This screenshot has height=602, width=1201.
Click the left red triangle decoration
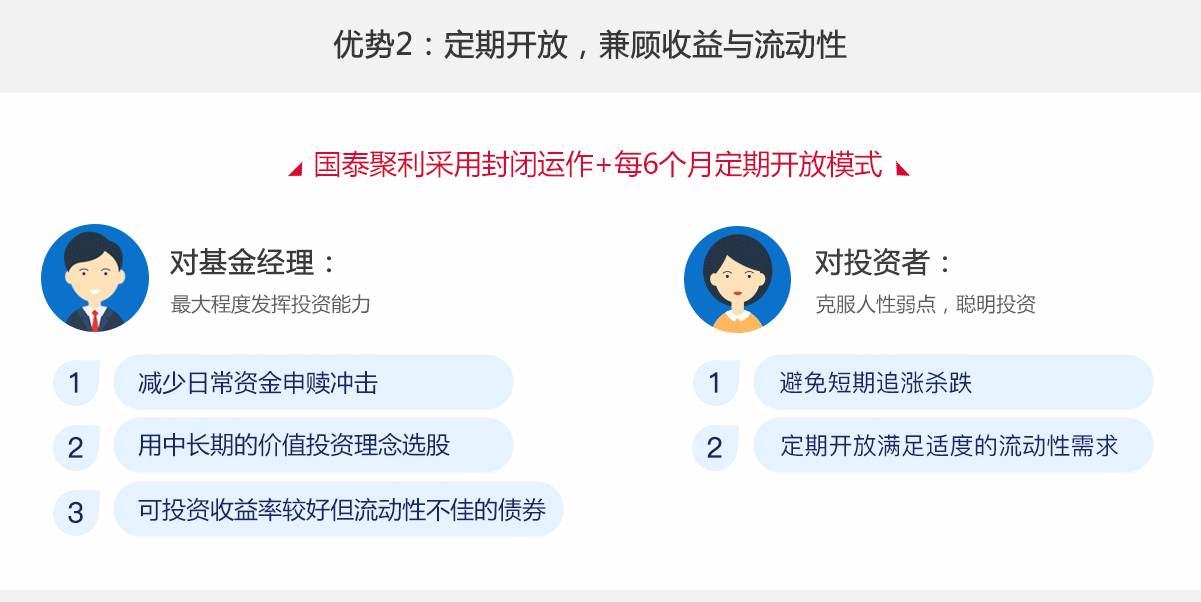[295, 169]
